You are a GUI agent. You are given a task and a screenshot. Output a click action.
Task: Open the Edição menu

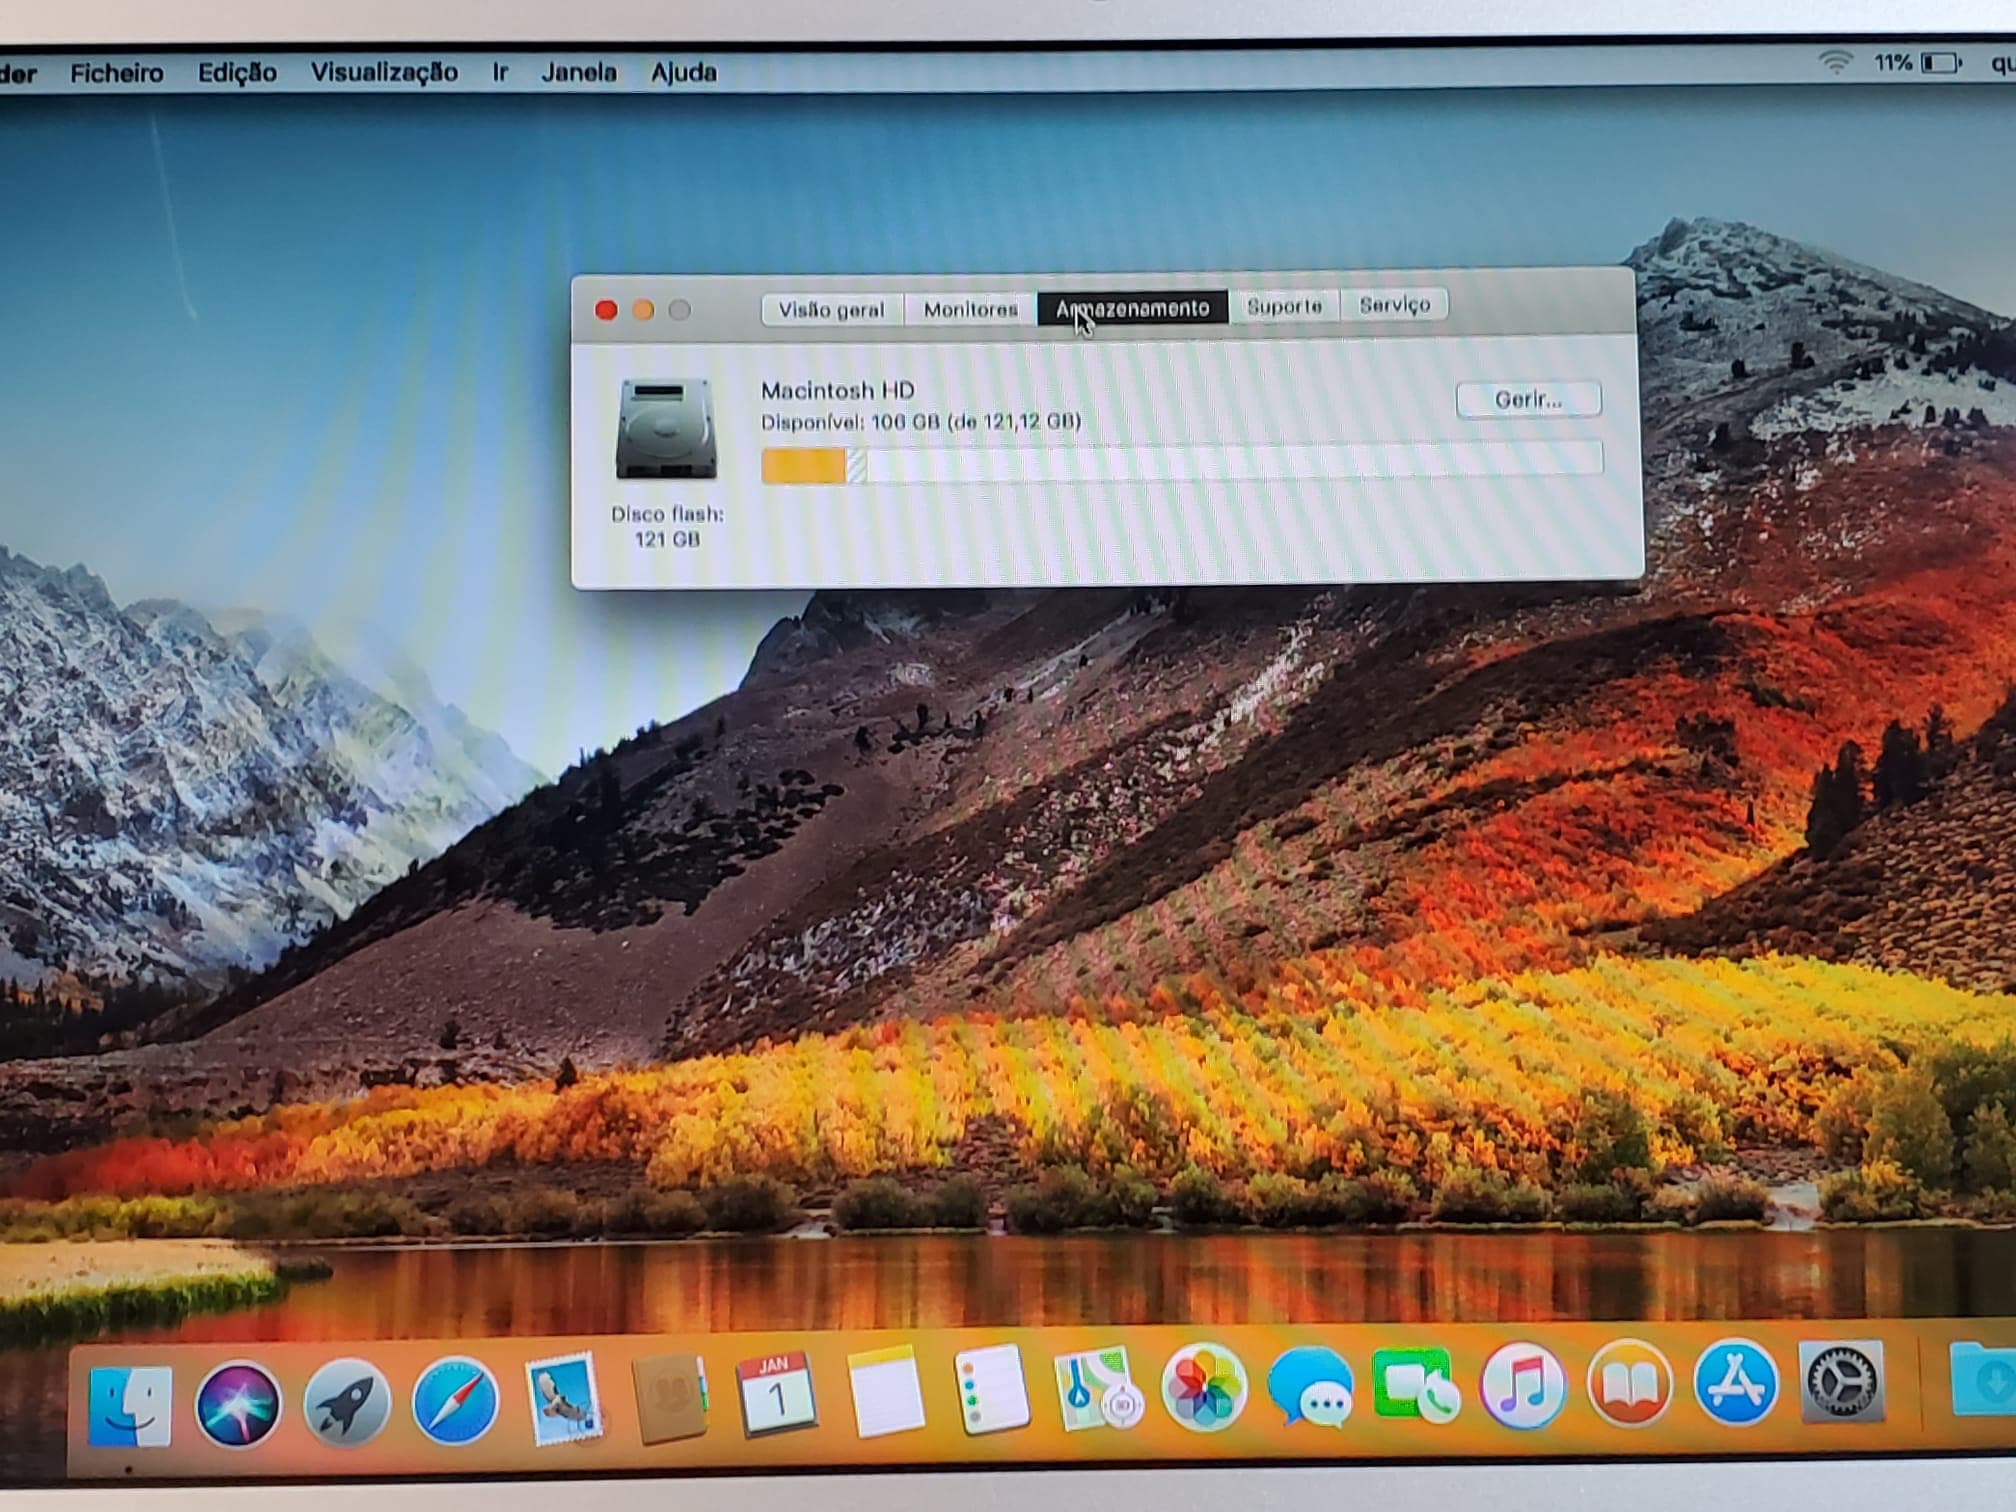[x=237, y=72]
